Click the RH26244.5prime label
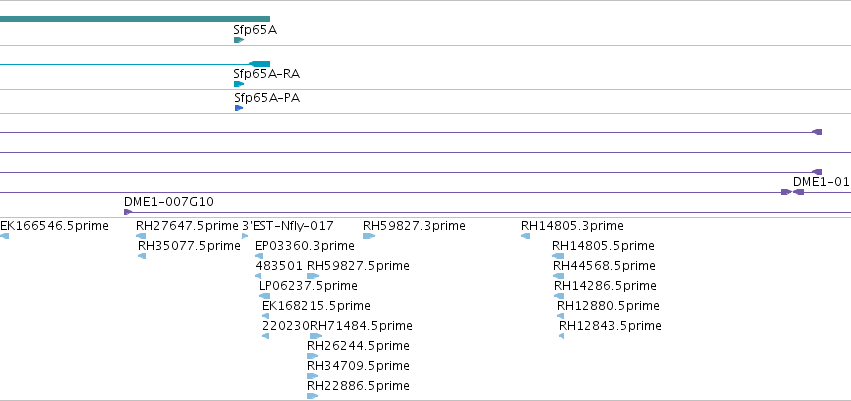The height and width of the screenshot is (401, 851). coord(358,346)
